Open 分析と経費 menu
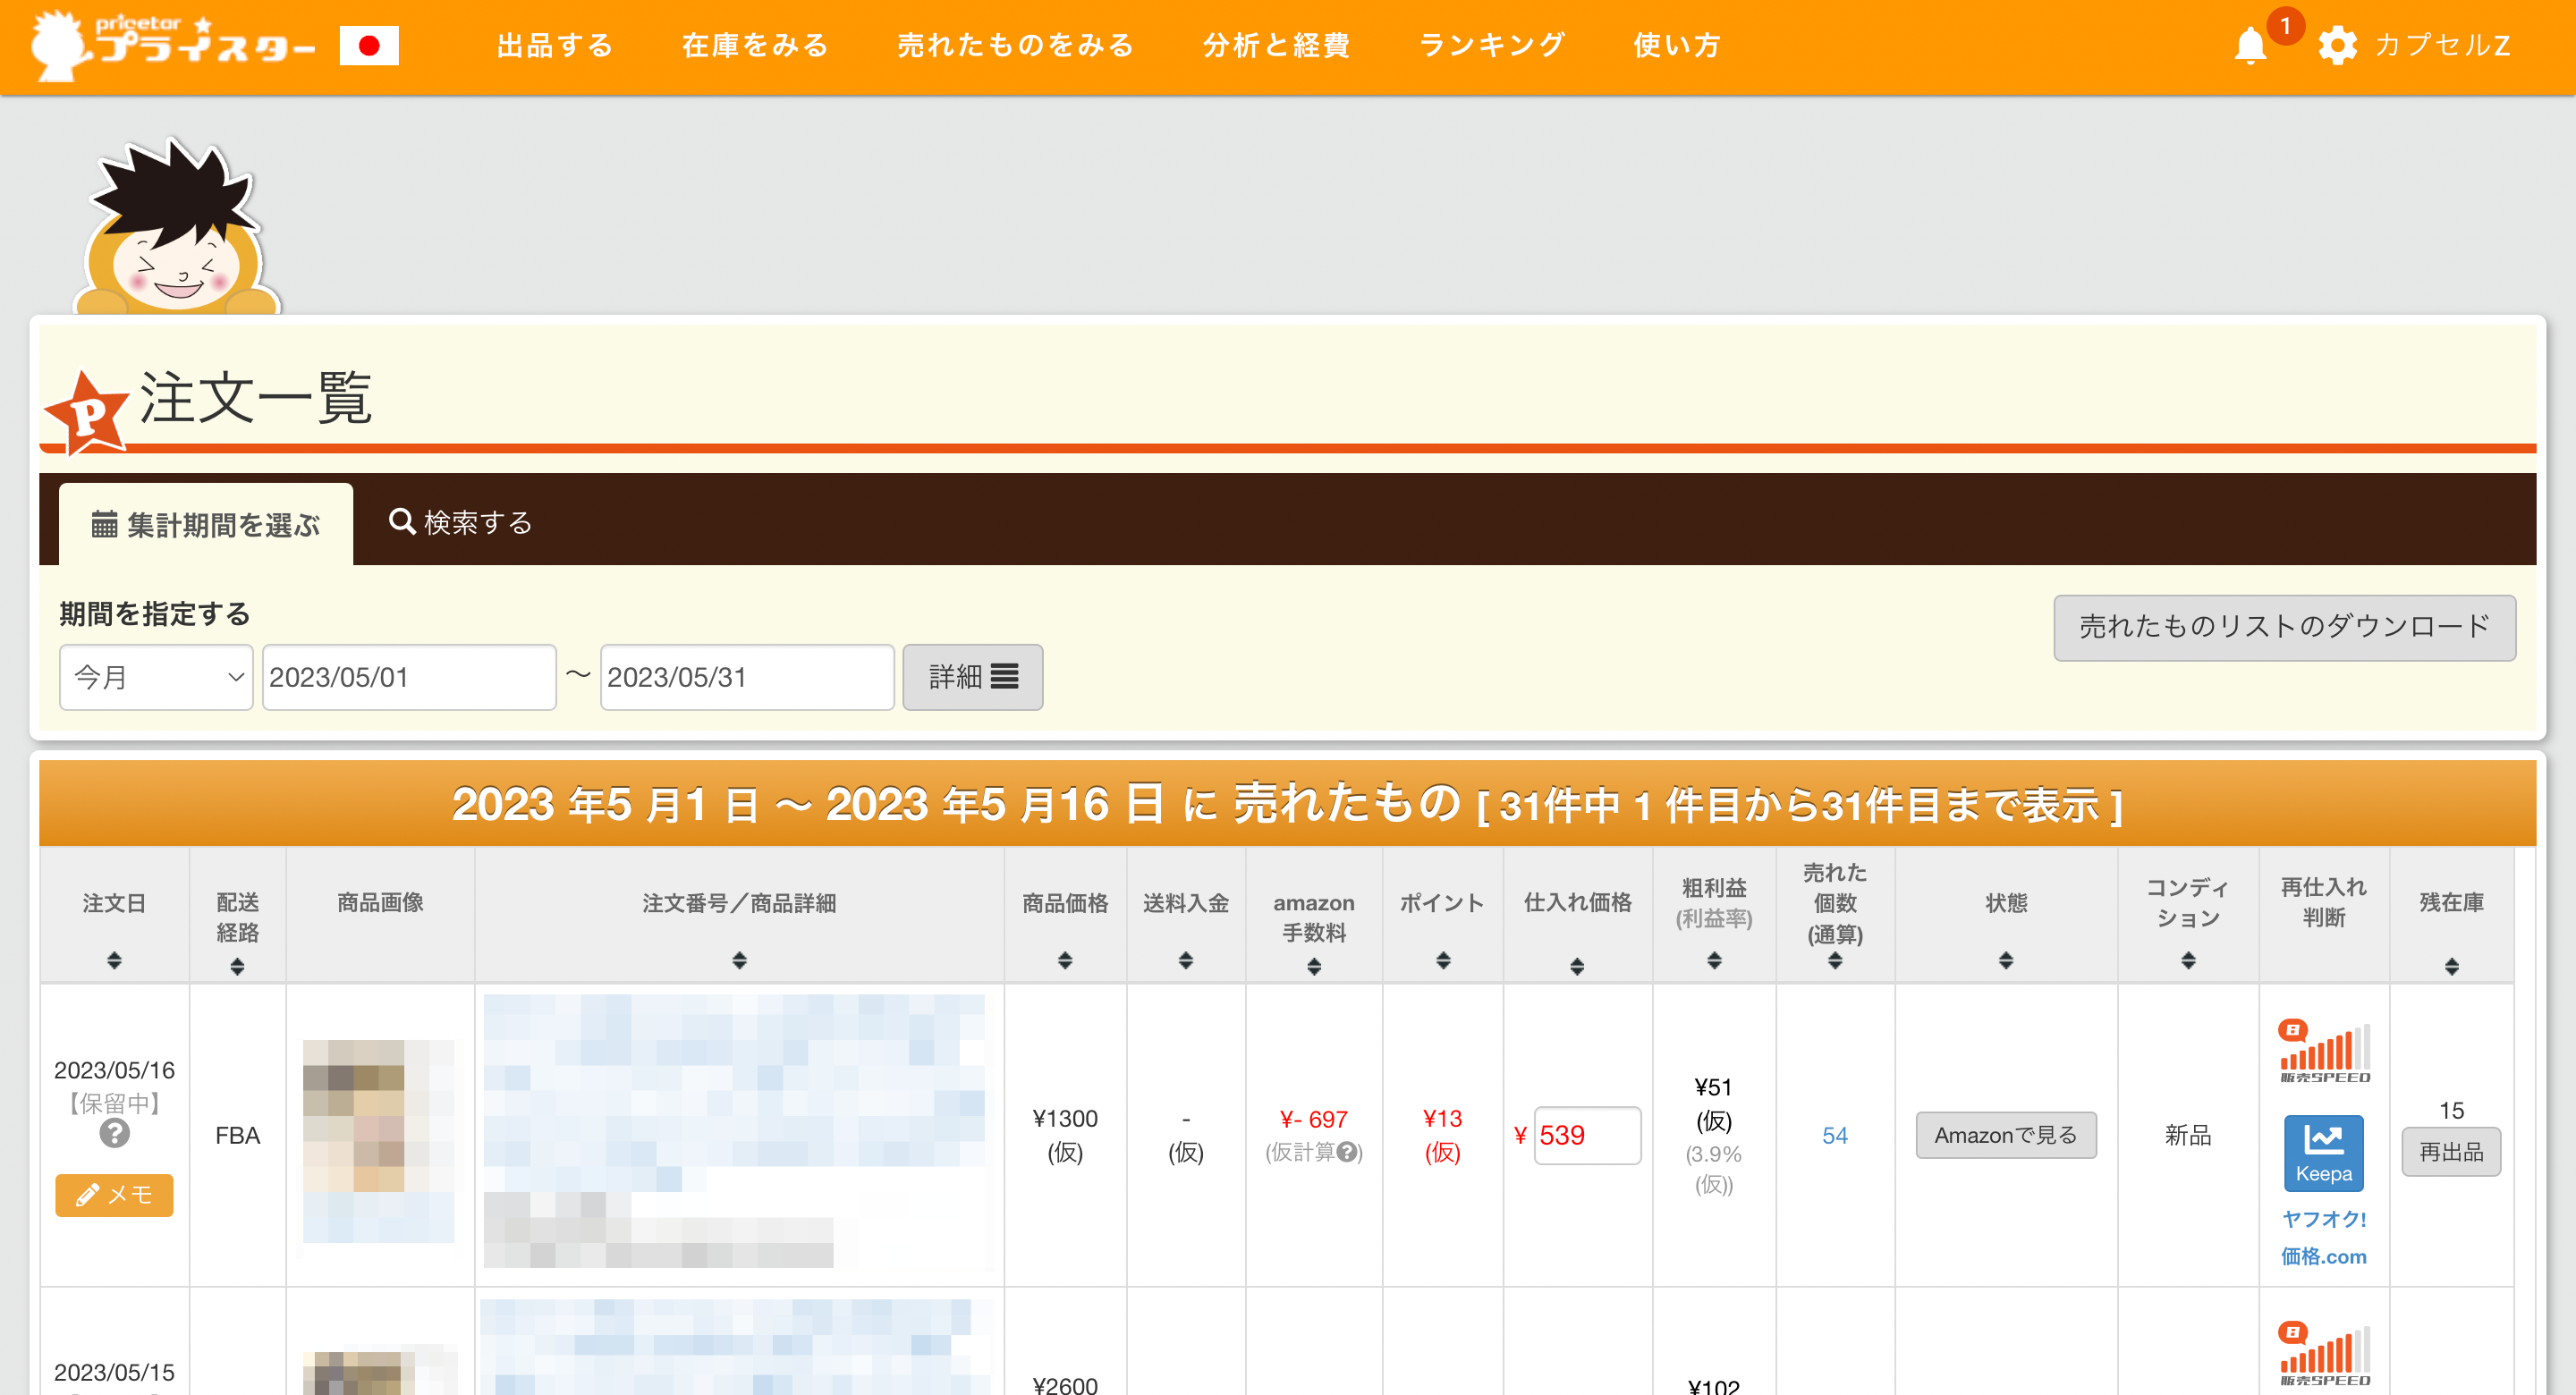2576x1395 pixels. click(1277, 46)
